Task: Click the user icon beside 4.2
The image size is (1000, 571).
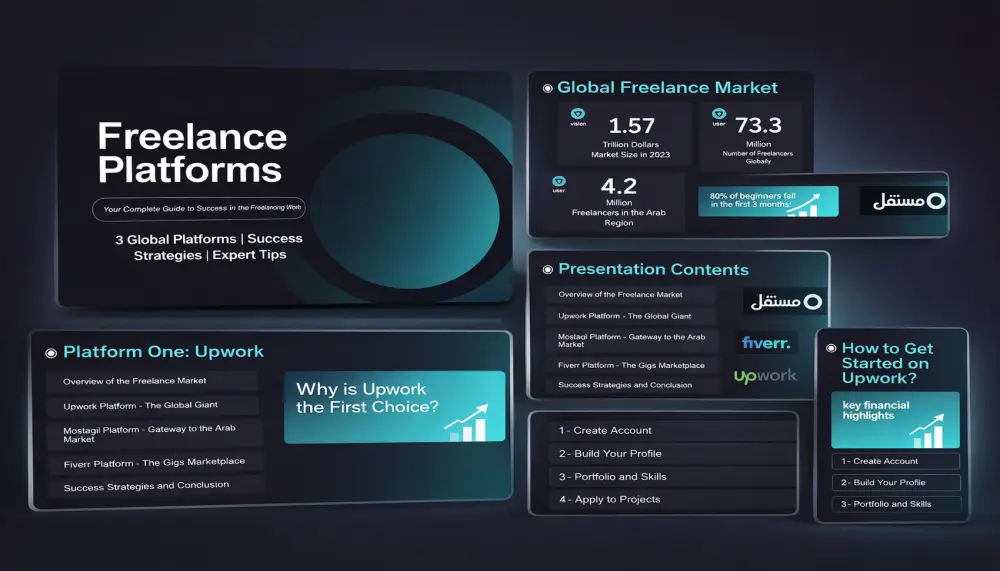Action: tap(559, 181)
